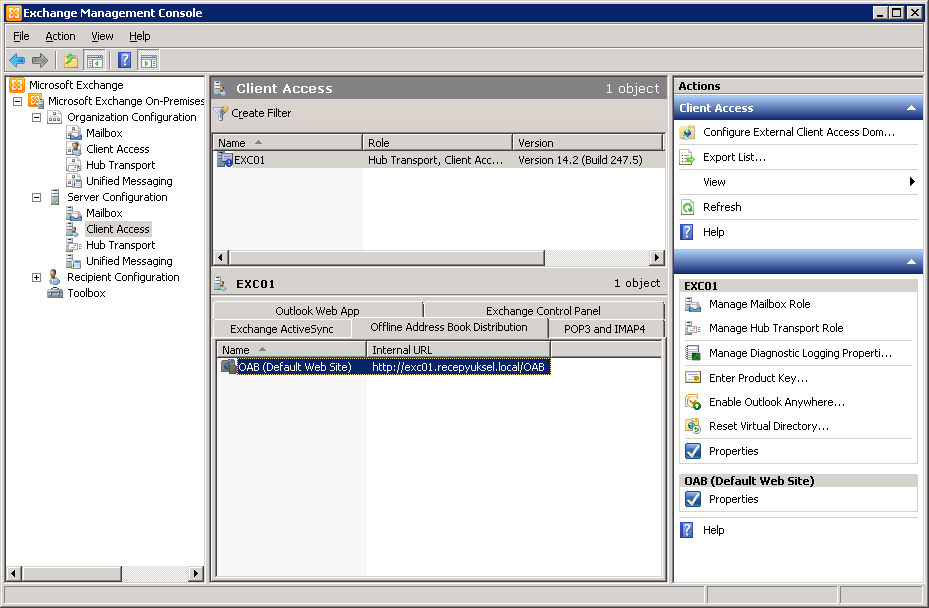Click the Back arrow toolbar icon

(x=17, y=60)
